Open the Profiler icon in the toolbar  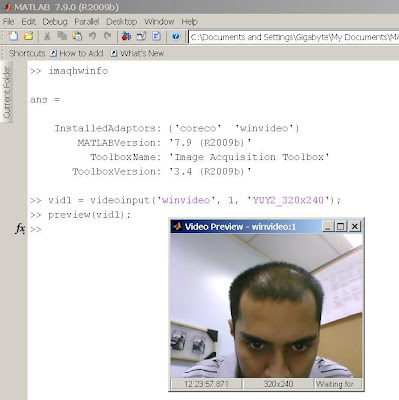coord(156,36)
